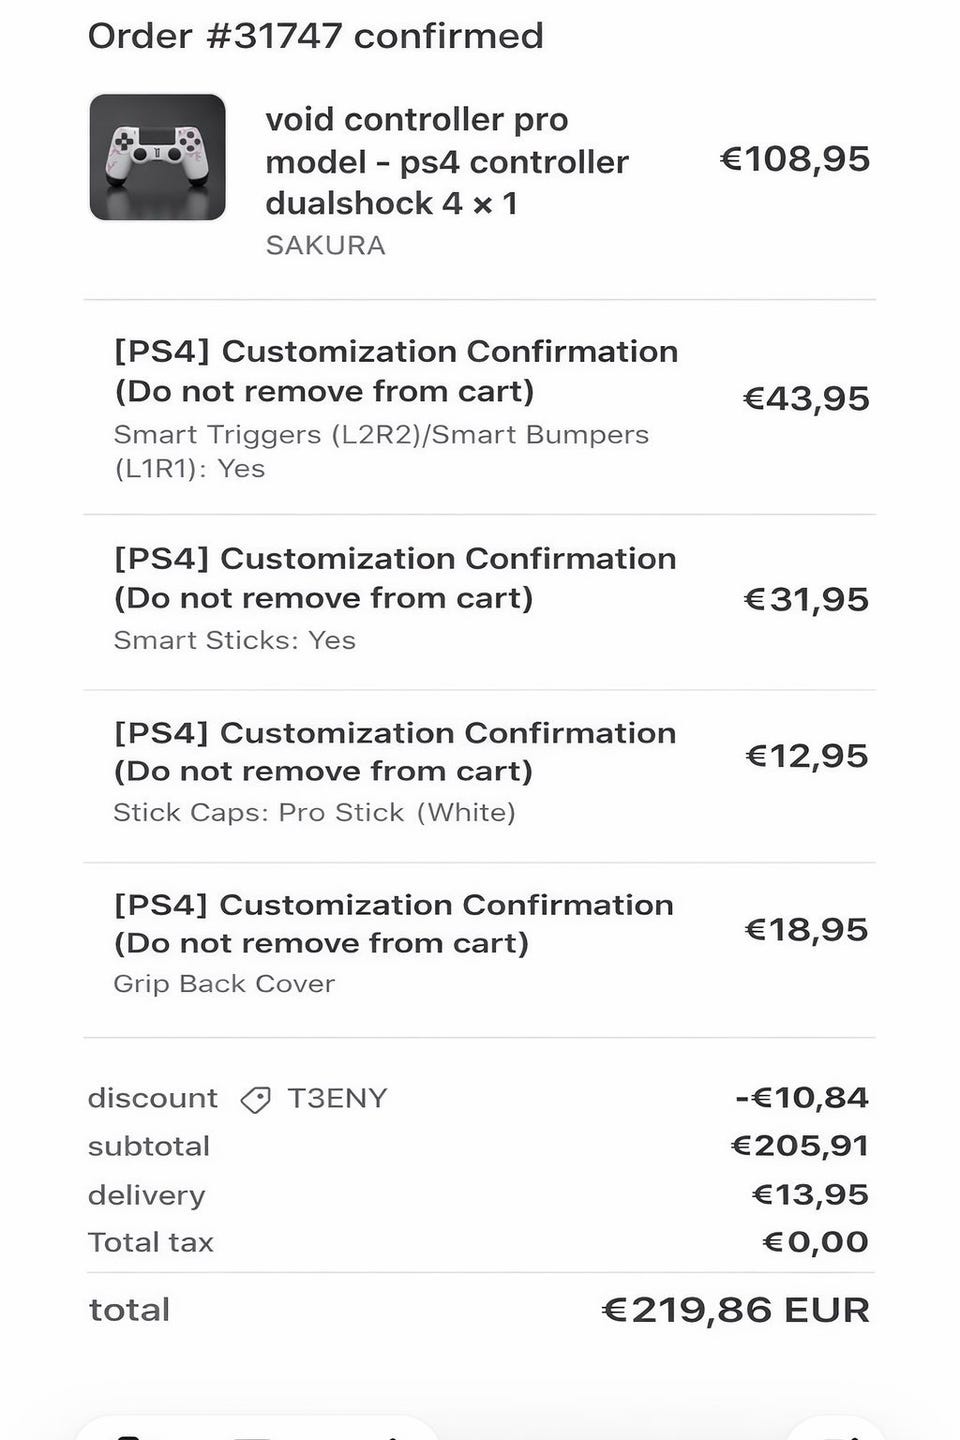Click the €43,95 customization price
Screen dimensions: 960x1440
pos(806,399)
